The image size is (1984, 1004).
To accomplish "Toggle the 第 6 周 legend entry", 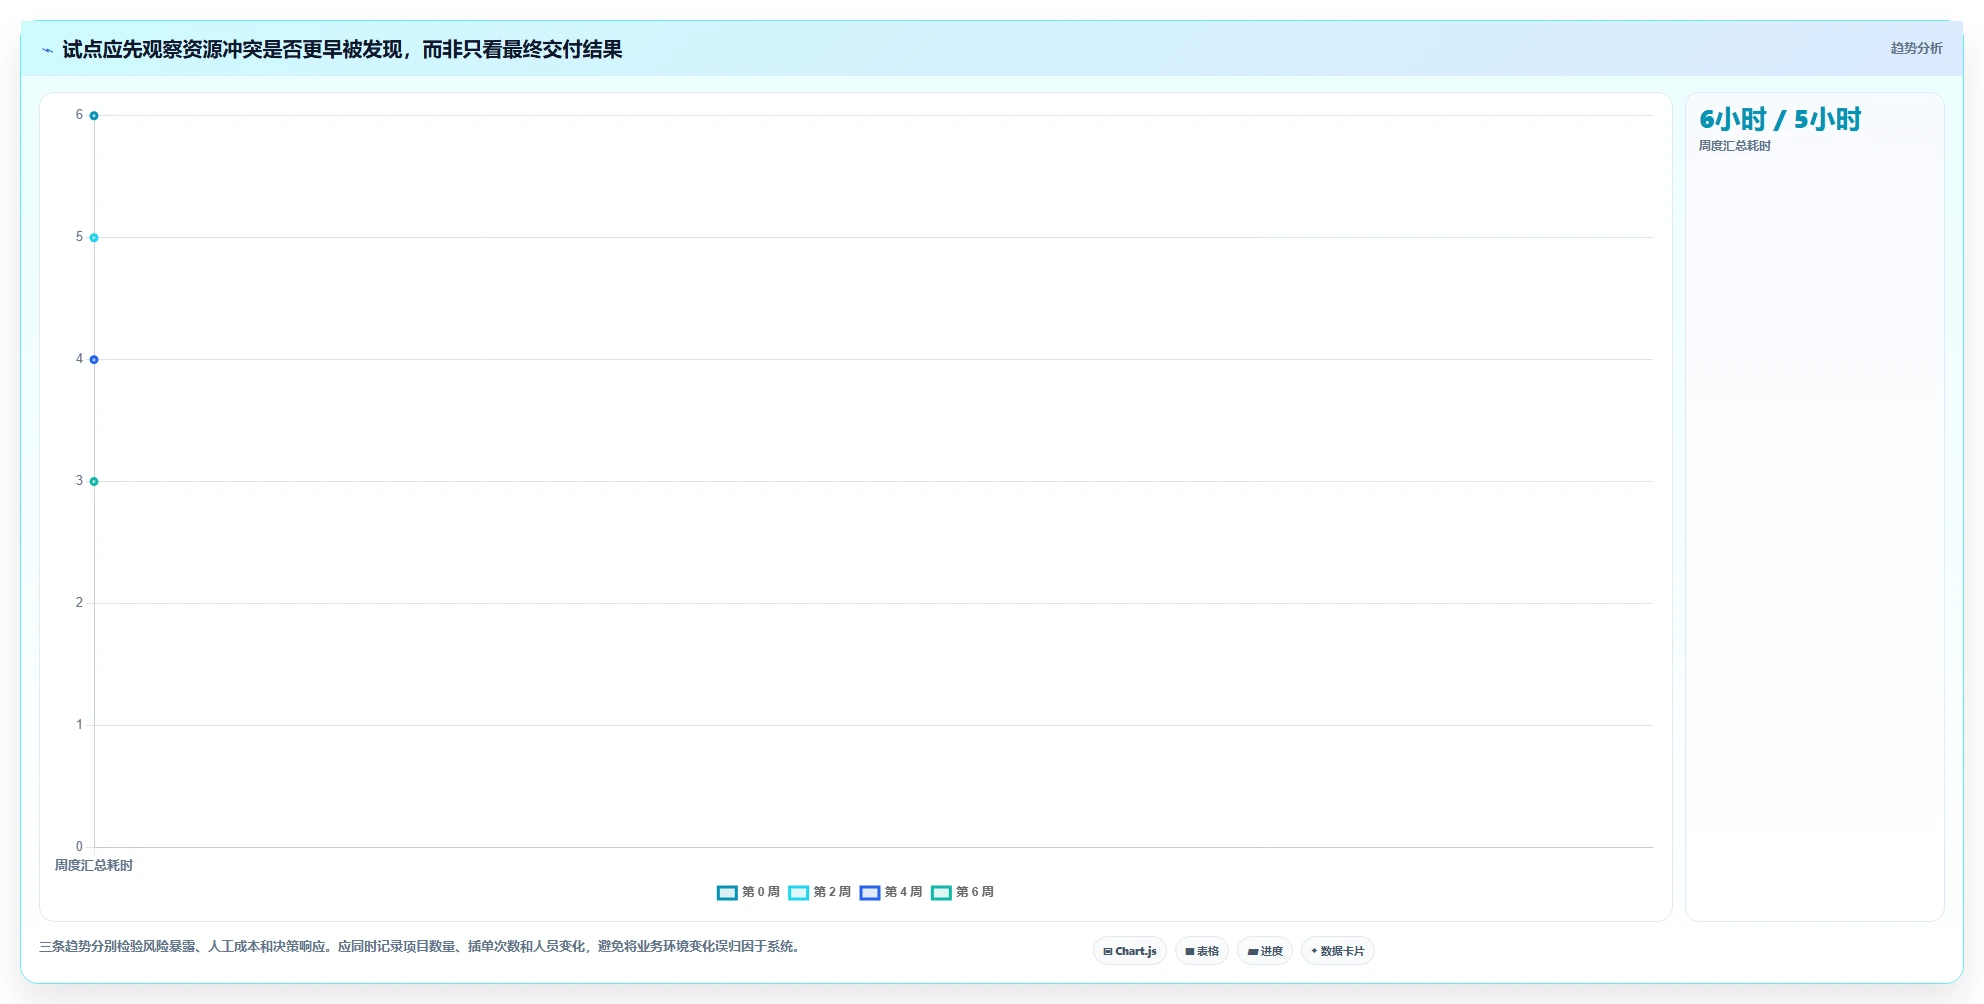I will [962, 892].
